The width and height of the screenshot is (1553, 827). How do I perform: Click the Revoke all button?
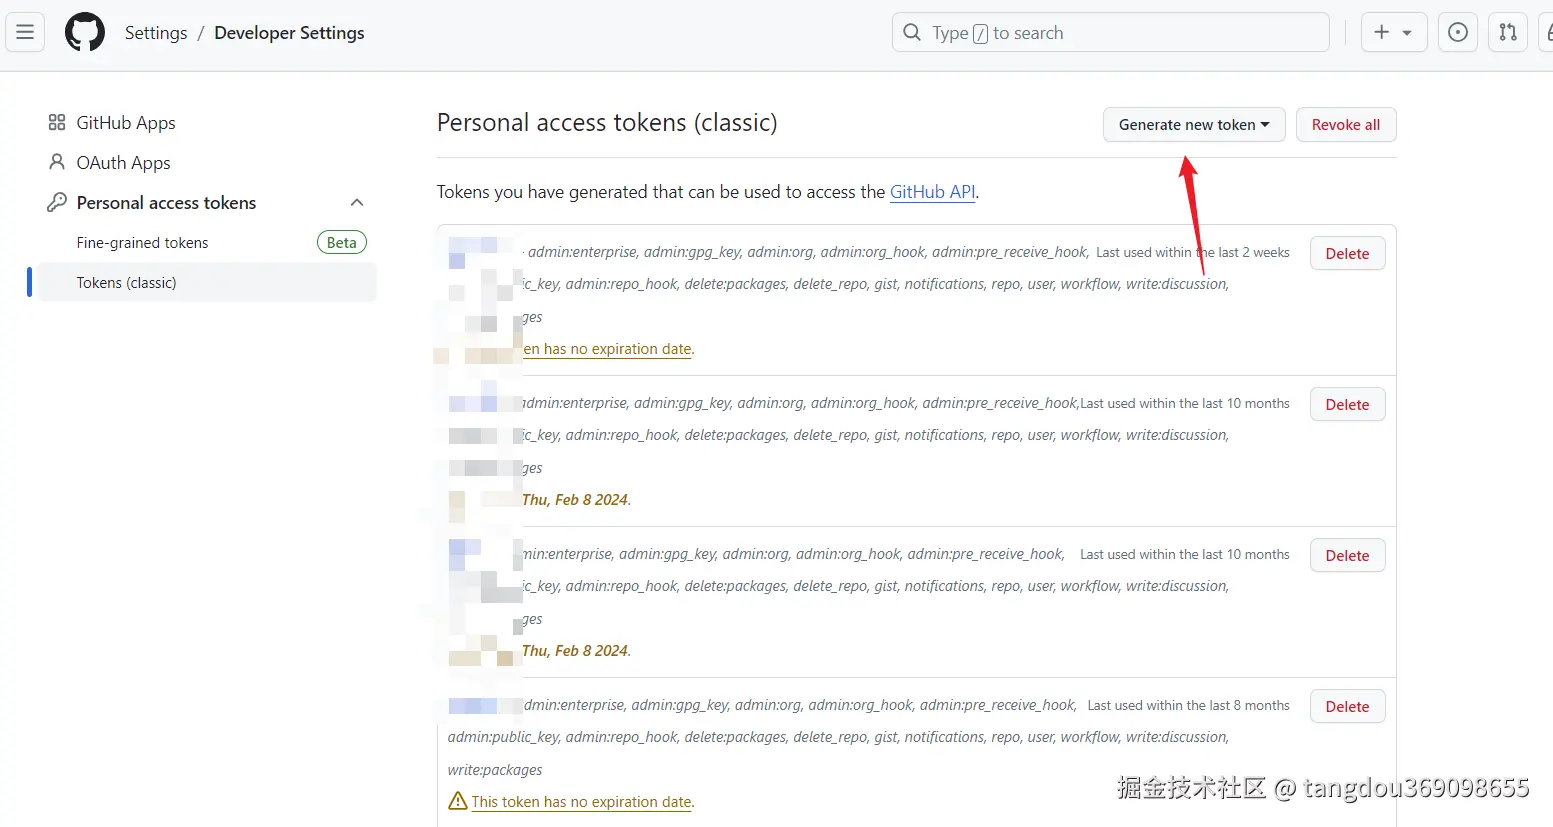click(x=1346, y=125)
